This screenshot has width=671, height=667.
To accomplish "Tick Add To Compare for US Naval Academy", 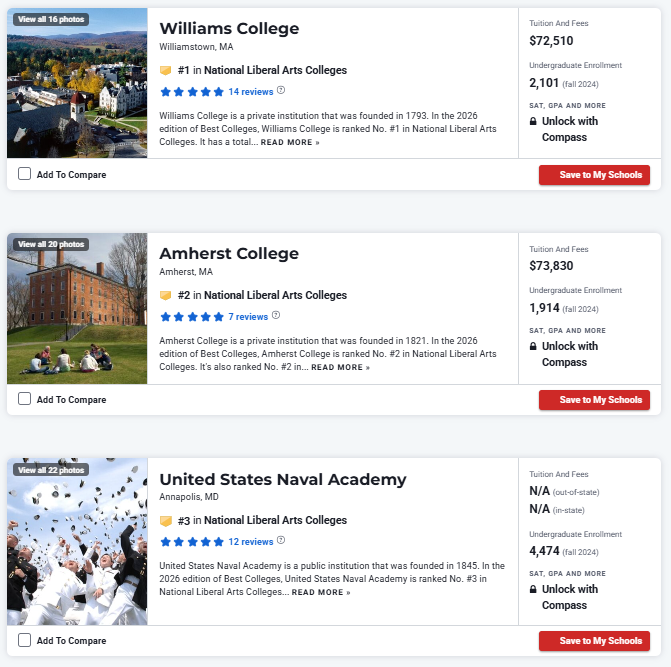I will 25,640.
